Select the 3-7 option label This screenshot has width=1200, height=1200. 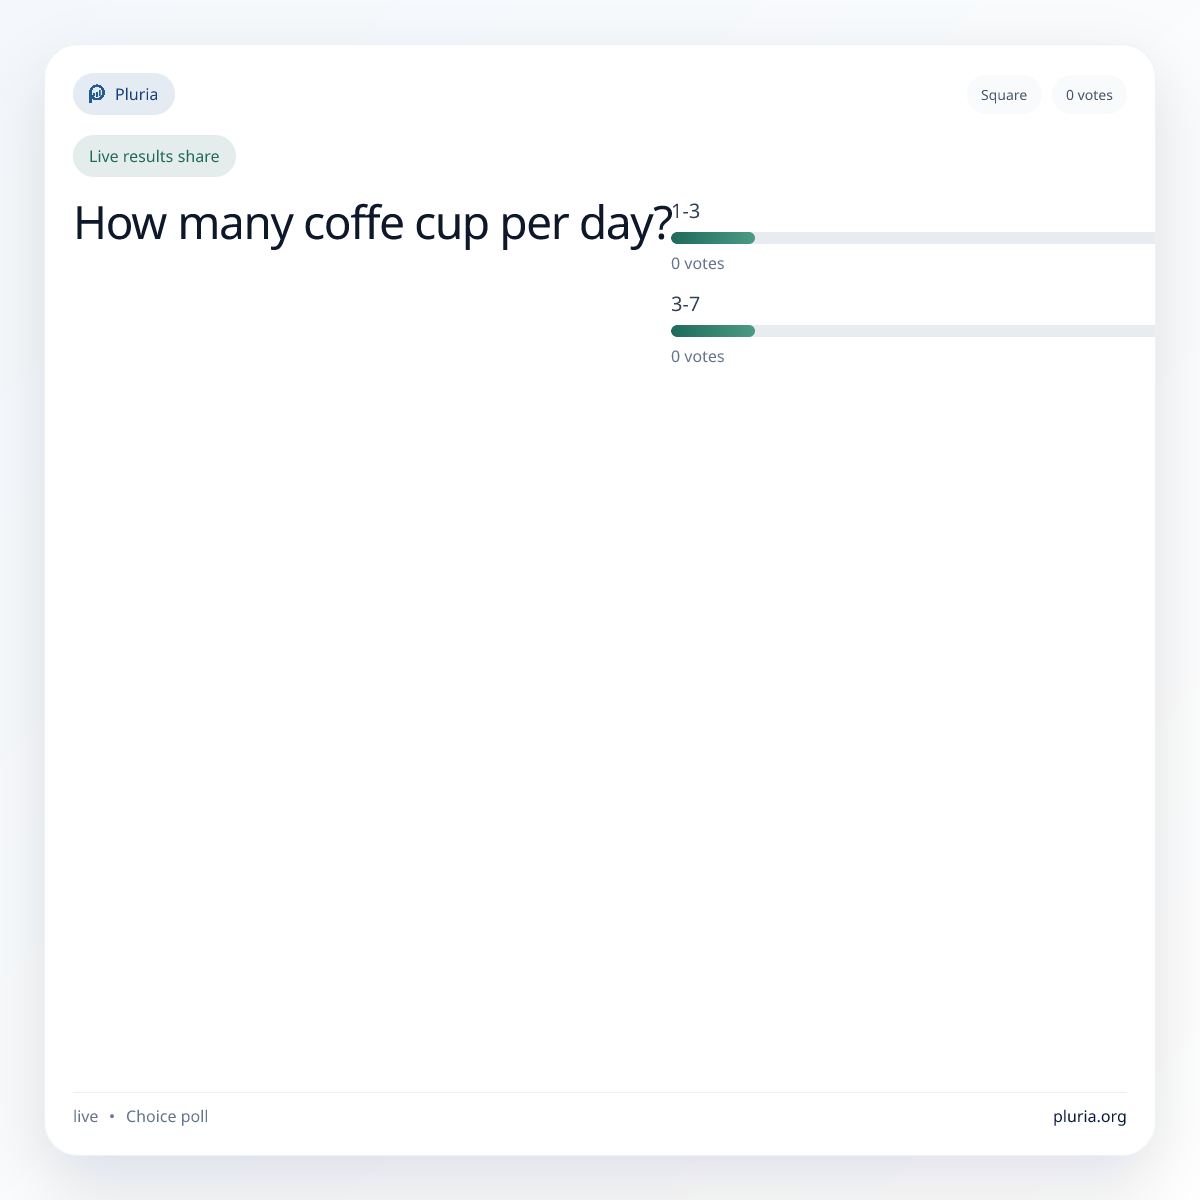click(x=685, y=304)
